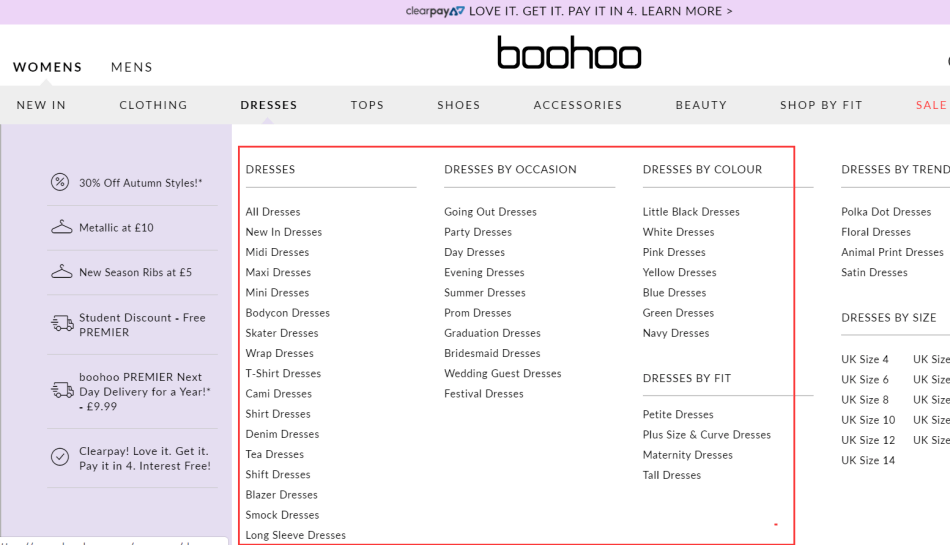Select New In Dresses
Screen dimensions: 951x545
pos(284,232)
